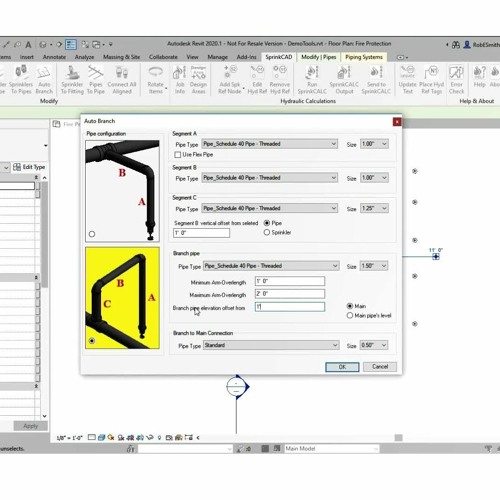Screen dimensions: 500x500
Task: Switch to the Analyze ribbon tab
Action: 84,57
